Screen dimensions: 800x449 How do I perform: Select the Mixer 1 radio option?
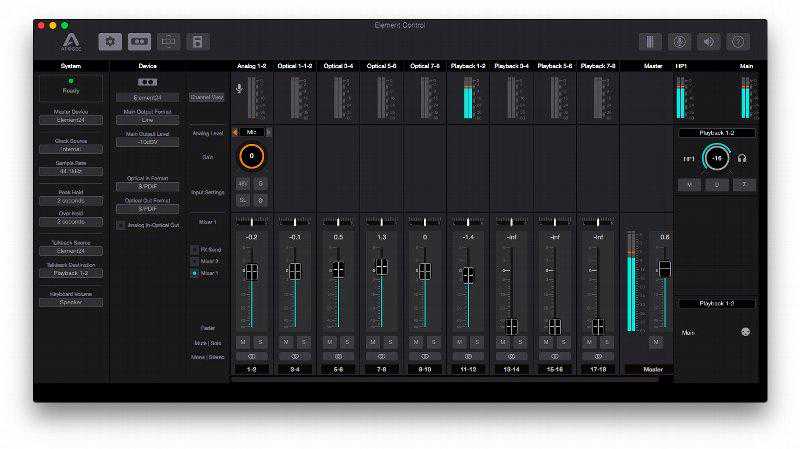[195, 272]
